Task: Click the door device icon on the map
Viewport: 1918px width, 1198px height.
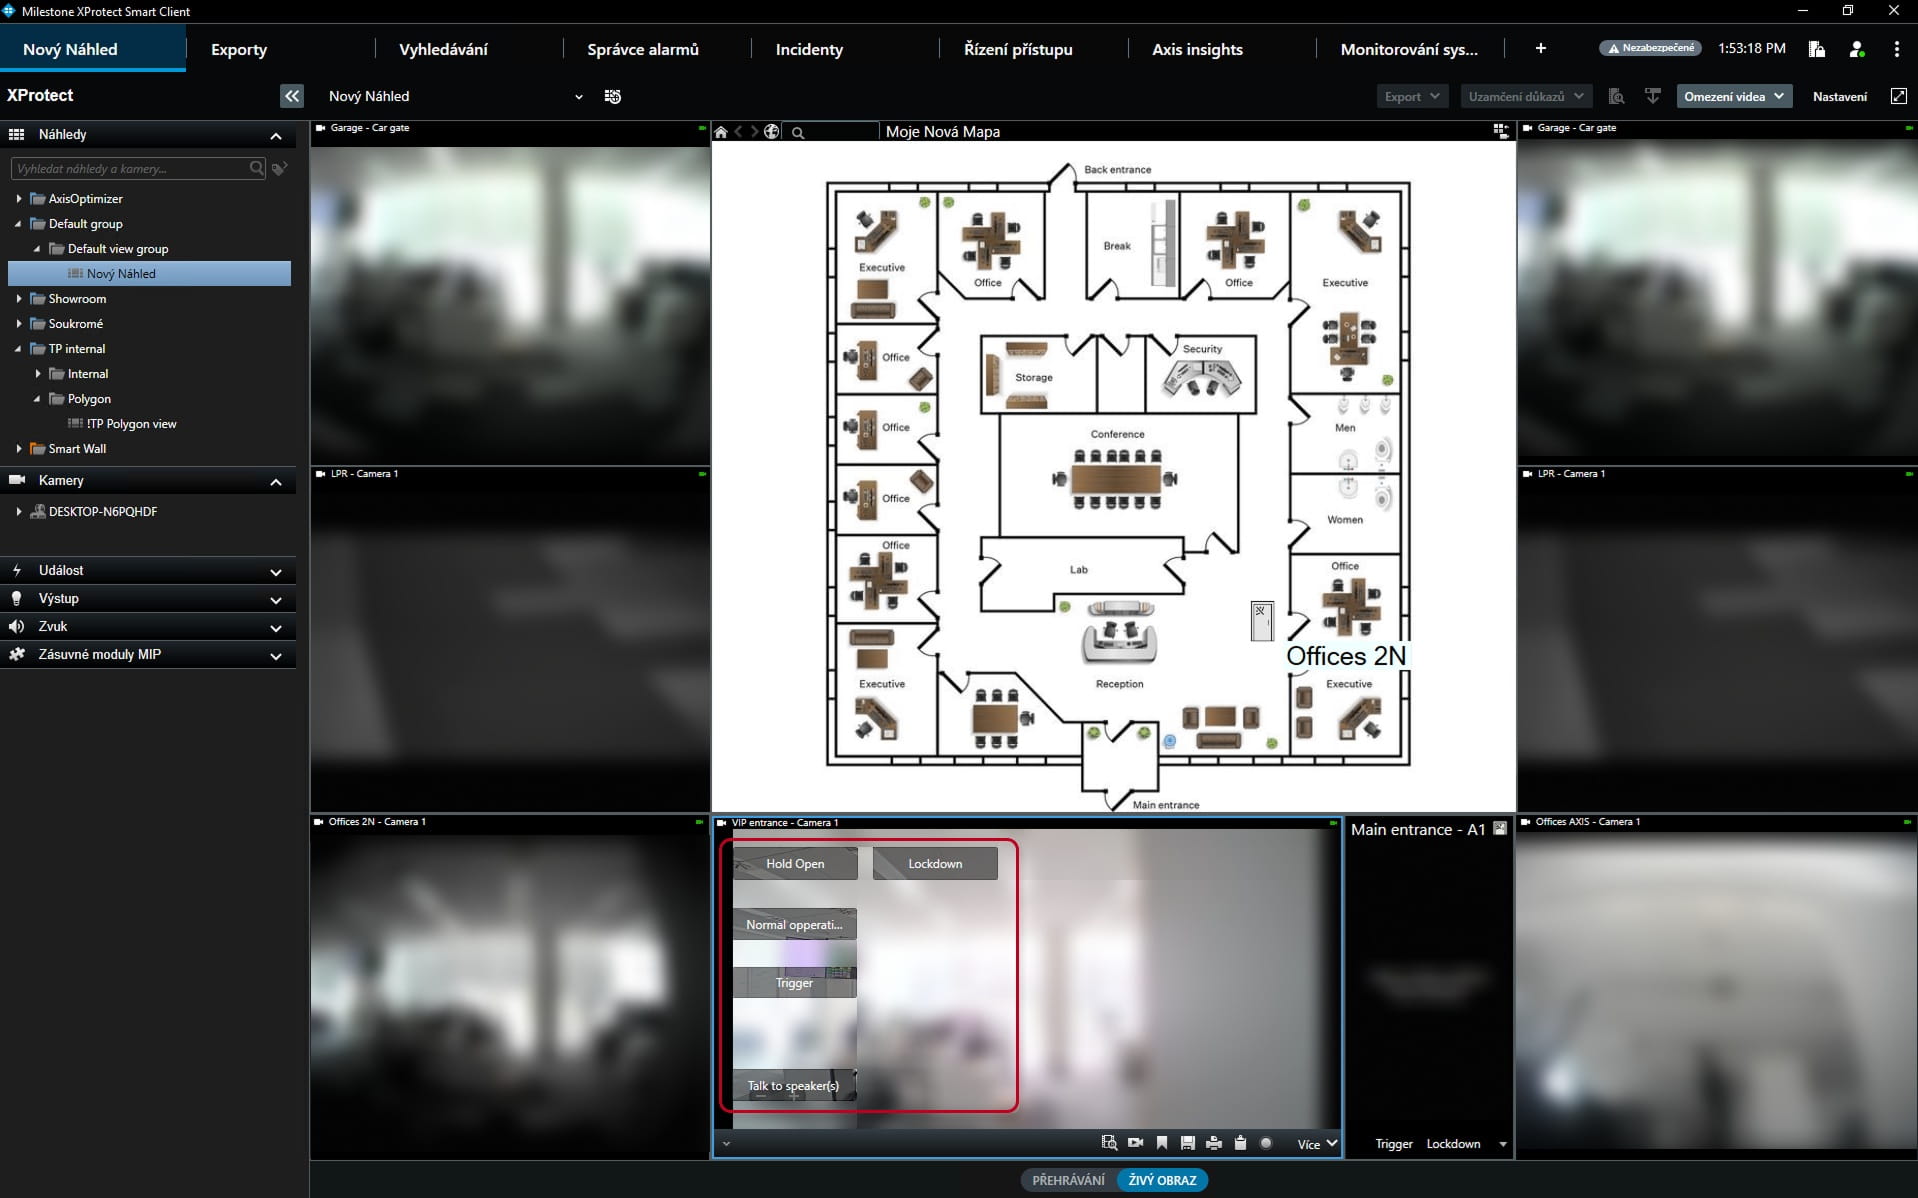Action: [1262, 621]
